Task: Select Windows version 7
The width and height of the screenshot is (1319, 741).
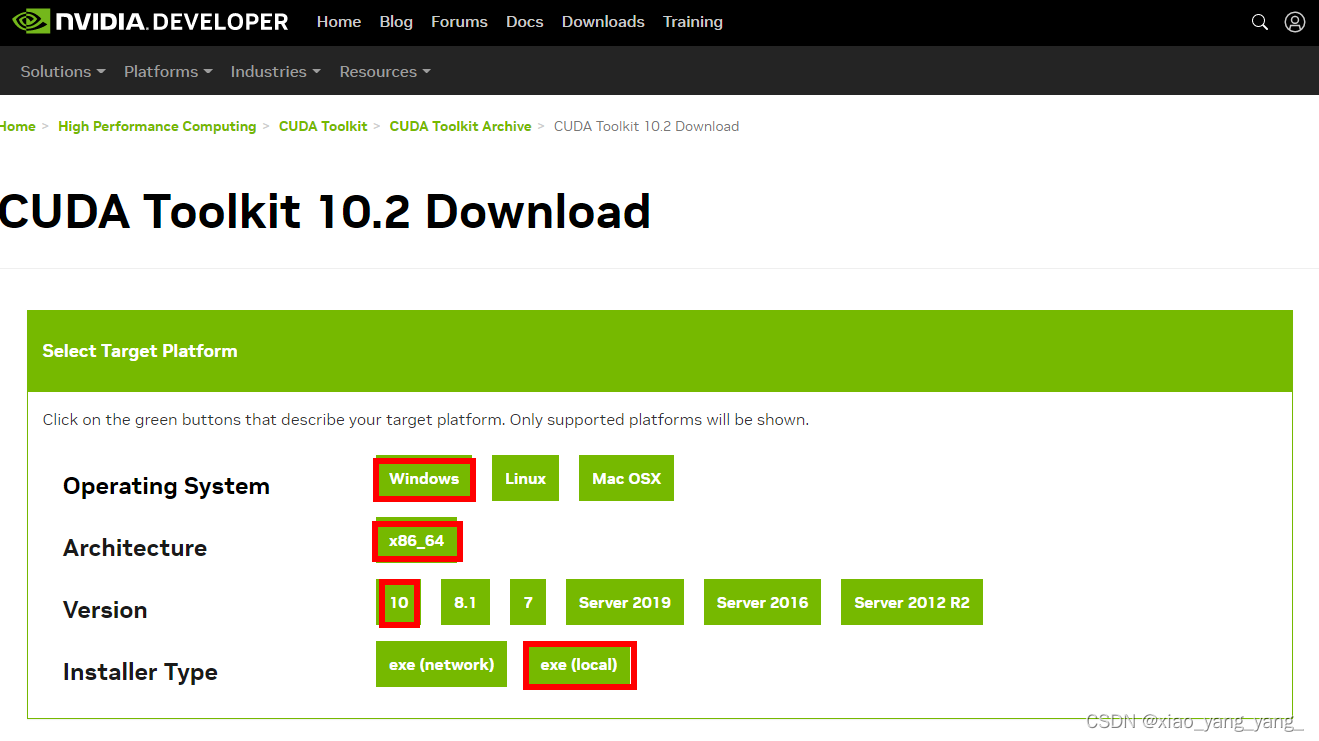Action: [x=528, y=603]
